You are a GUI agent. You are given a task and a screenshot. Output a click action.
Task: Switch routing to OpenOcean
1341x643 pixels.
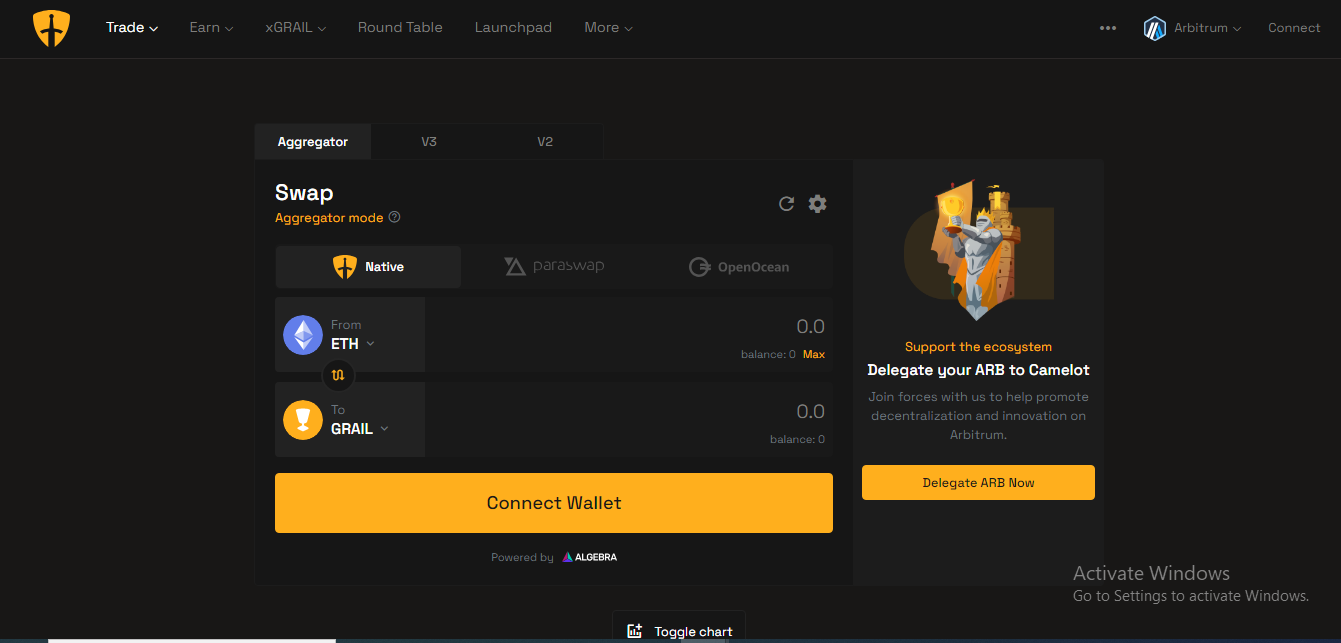[x=739, y=267]
